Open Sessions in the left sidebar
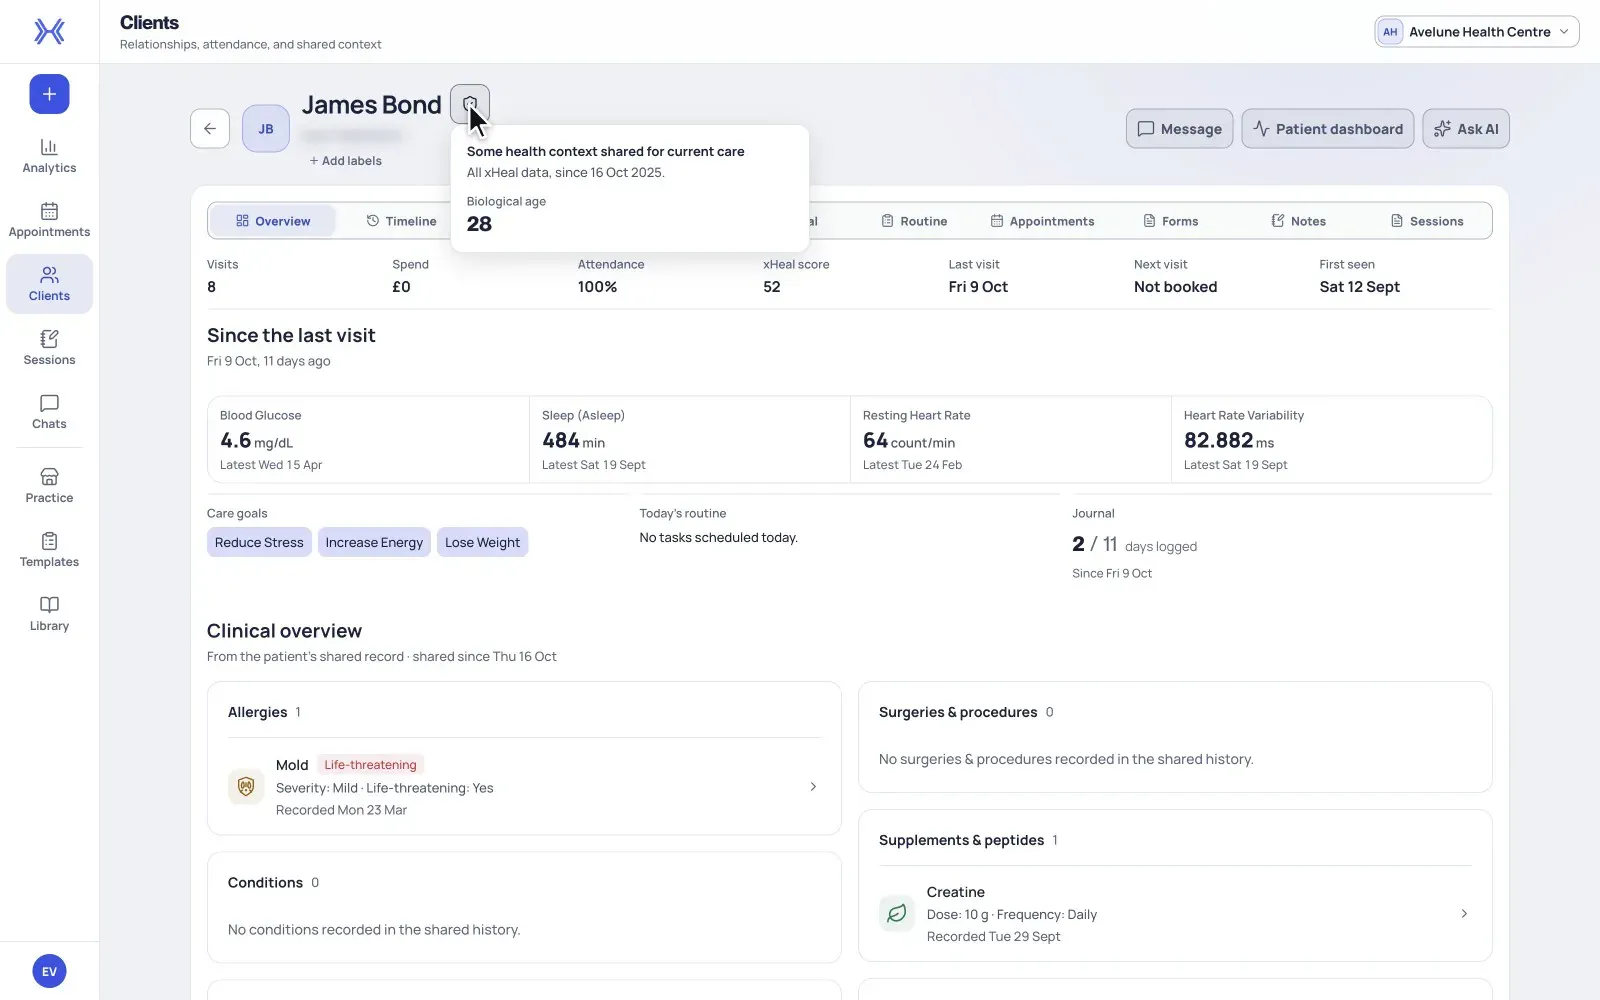The image size is (1600, 1000). (49, 348)
